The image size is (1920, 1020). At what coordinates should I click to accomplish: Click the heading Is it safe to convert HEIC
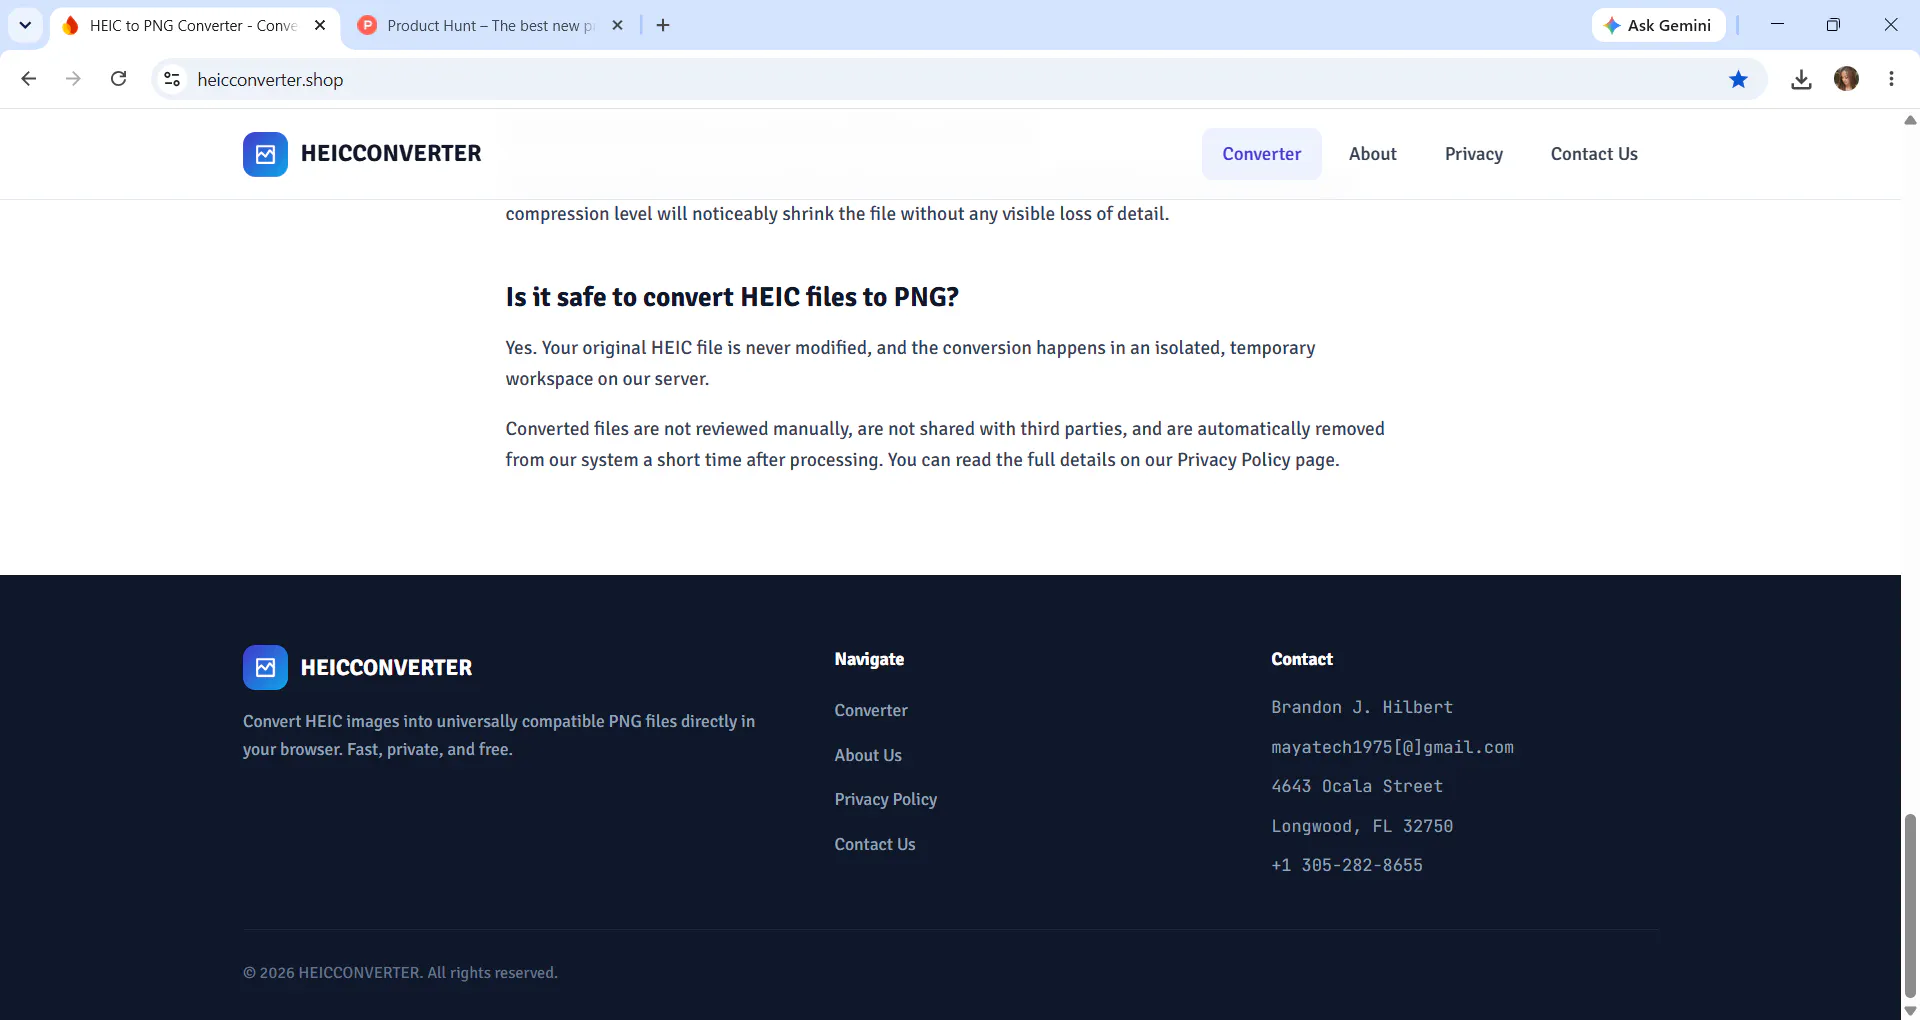click(732, 297)
